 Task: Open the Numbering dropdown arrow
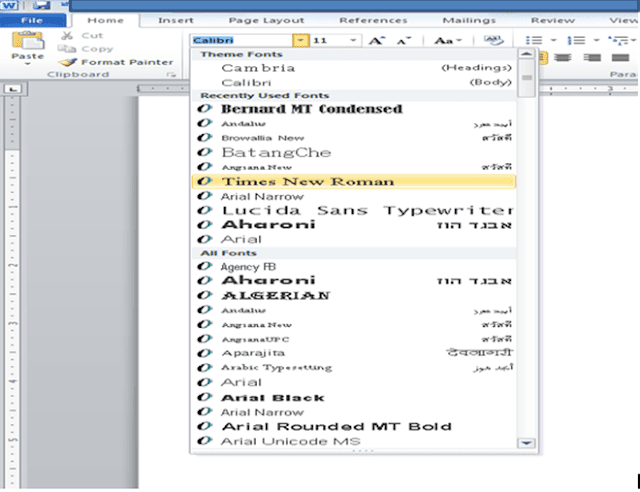click(x=596, y=40)
